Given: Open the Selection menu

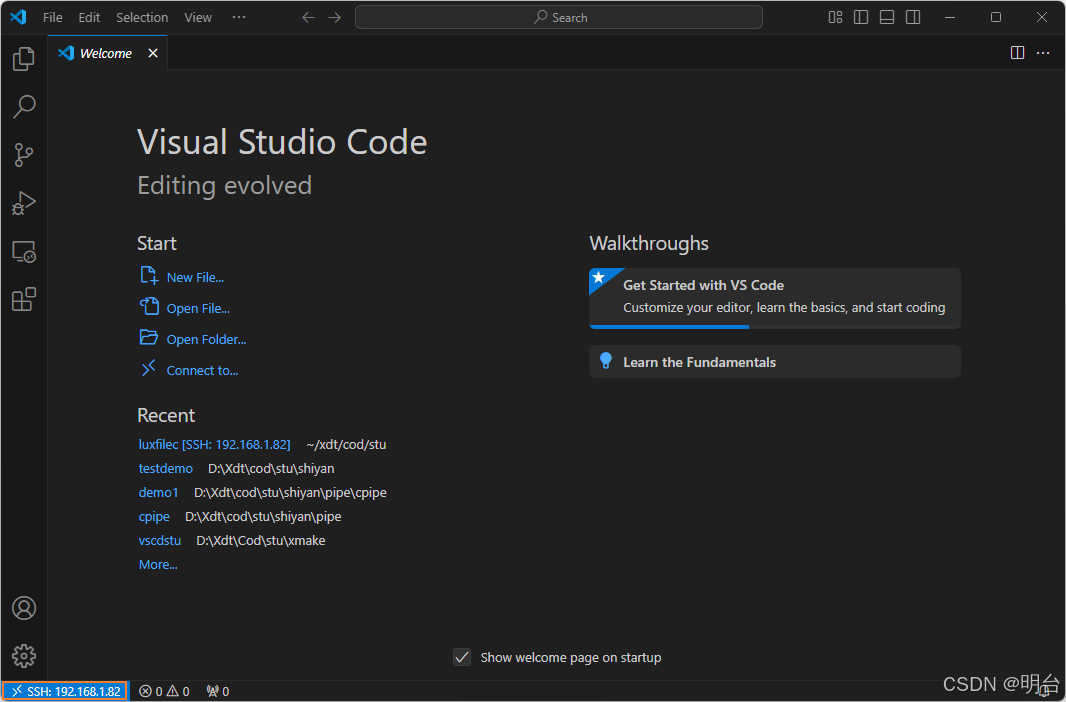Looking at the screenshot, I should 142,18.
